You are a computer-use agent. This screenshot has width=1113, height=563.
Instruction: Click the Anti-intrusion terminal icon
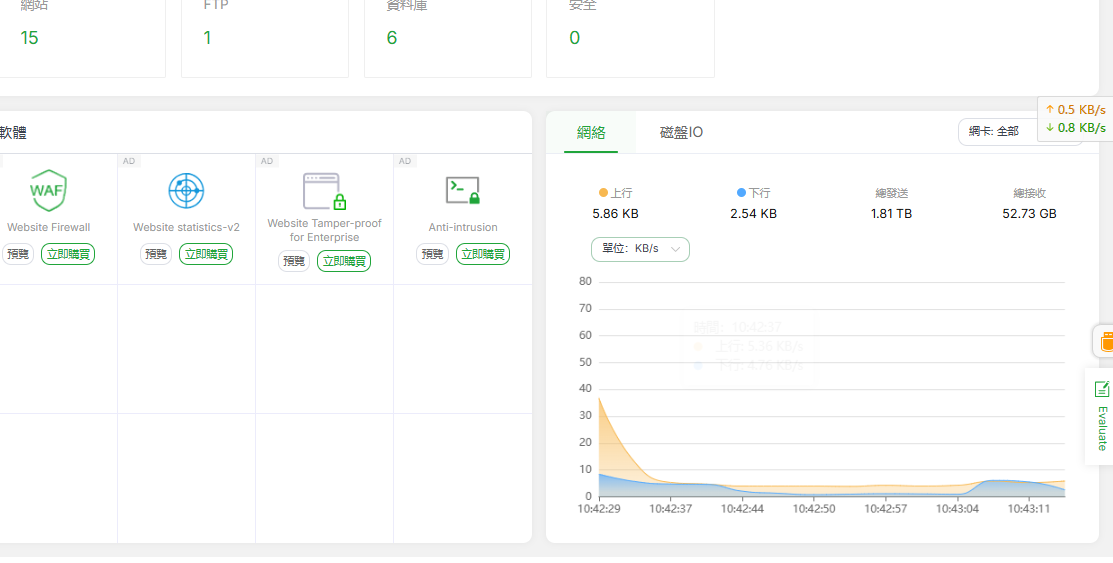pyautogui.click(x=462, y=189)
